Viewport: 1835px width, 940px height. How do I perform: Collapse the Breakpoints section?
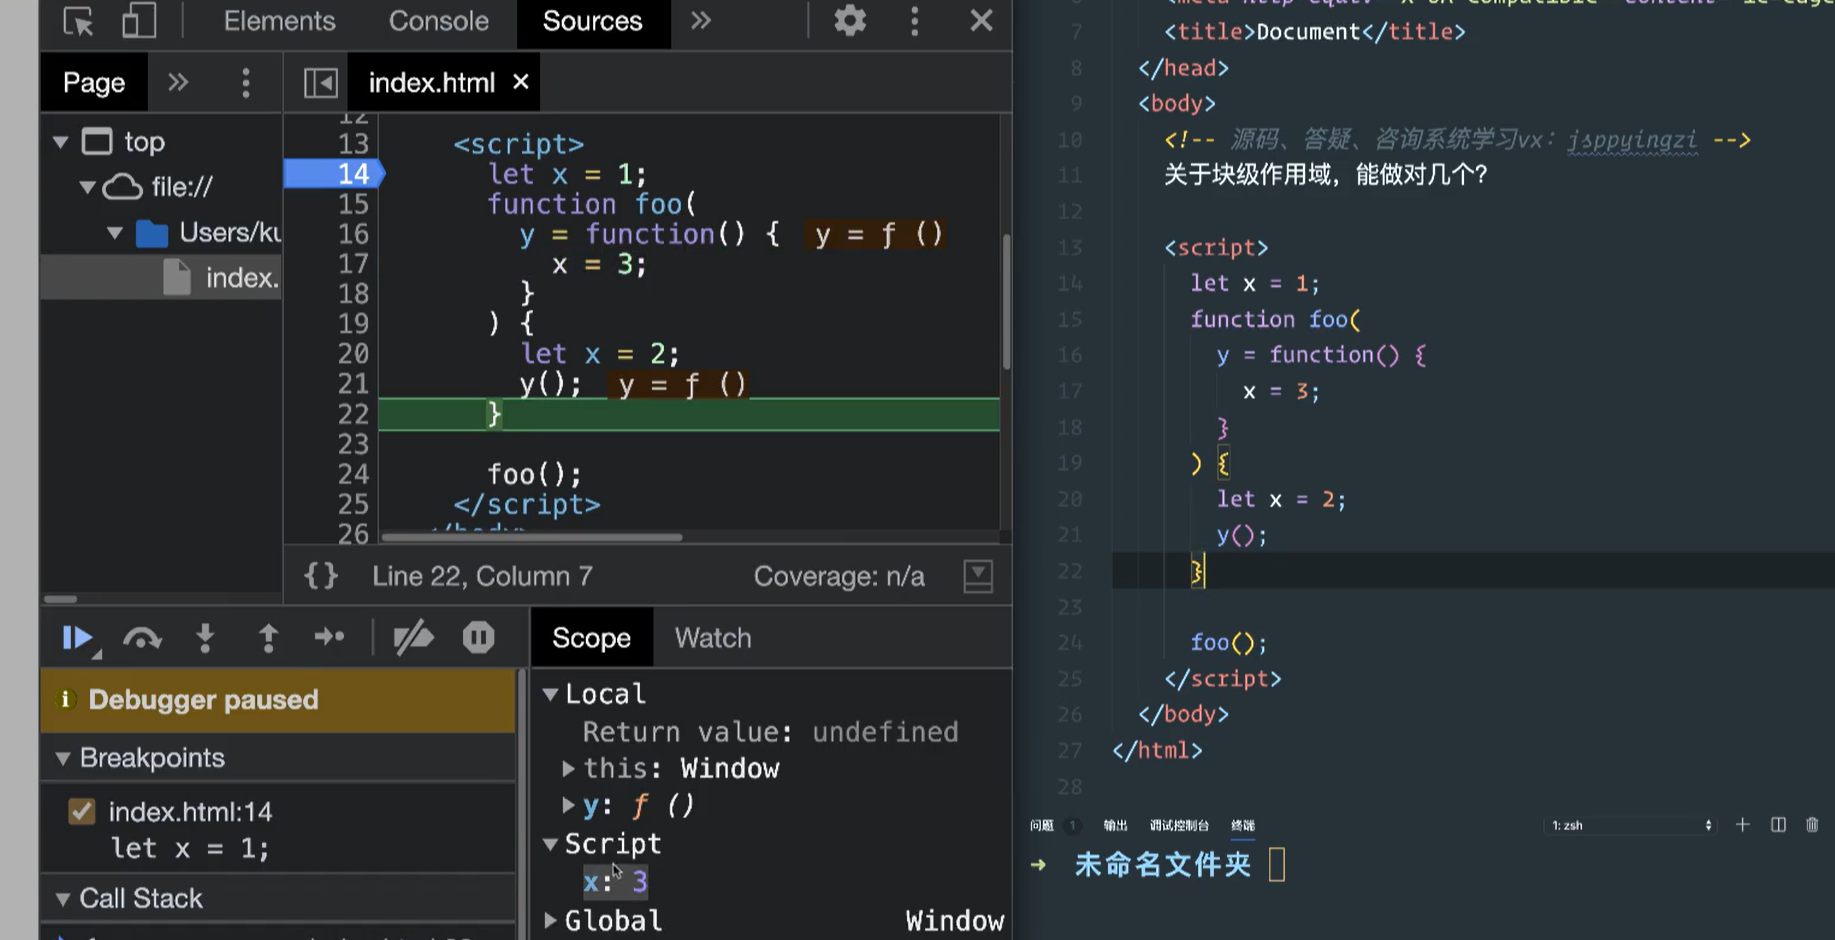click(63, 759)
